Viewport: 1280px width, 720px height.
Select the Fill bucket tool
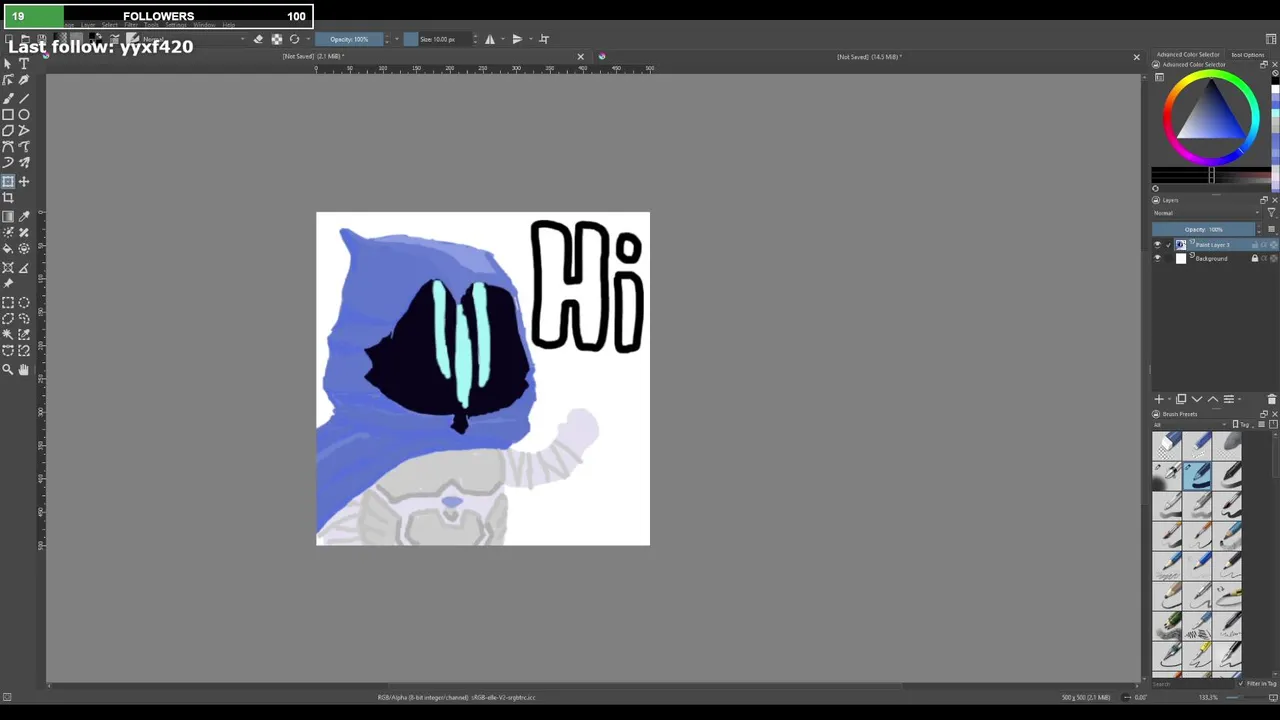(8, 248)
